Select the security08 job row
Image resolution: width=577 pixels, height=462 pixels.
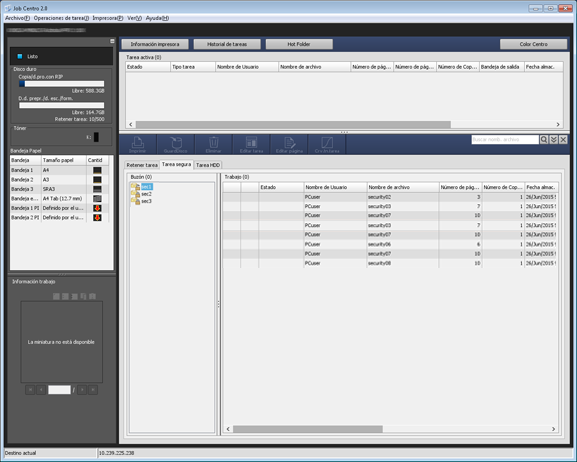pos(390,263)
